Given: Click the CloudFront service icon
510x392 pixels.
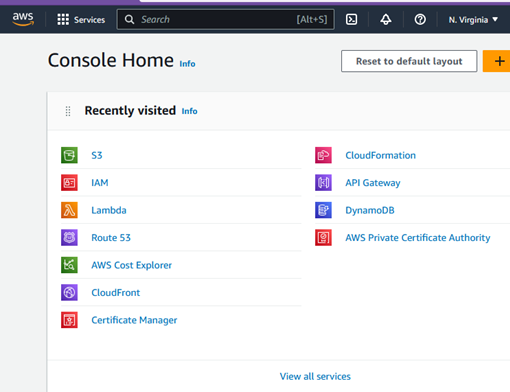Looking at the screenshot, I should tap(69, 292).
